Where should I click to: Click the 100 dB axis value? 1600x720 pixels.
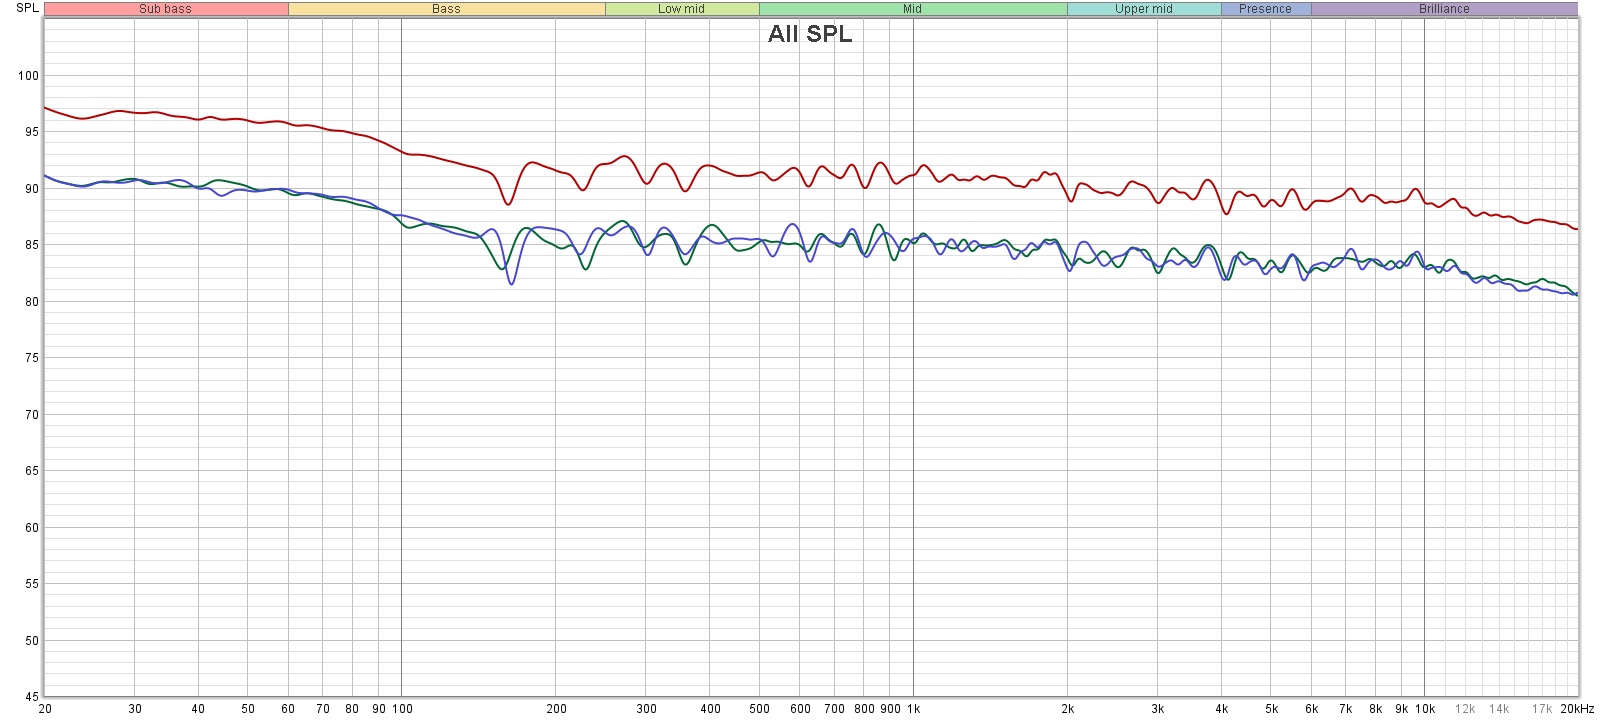pos(28,76)
